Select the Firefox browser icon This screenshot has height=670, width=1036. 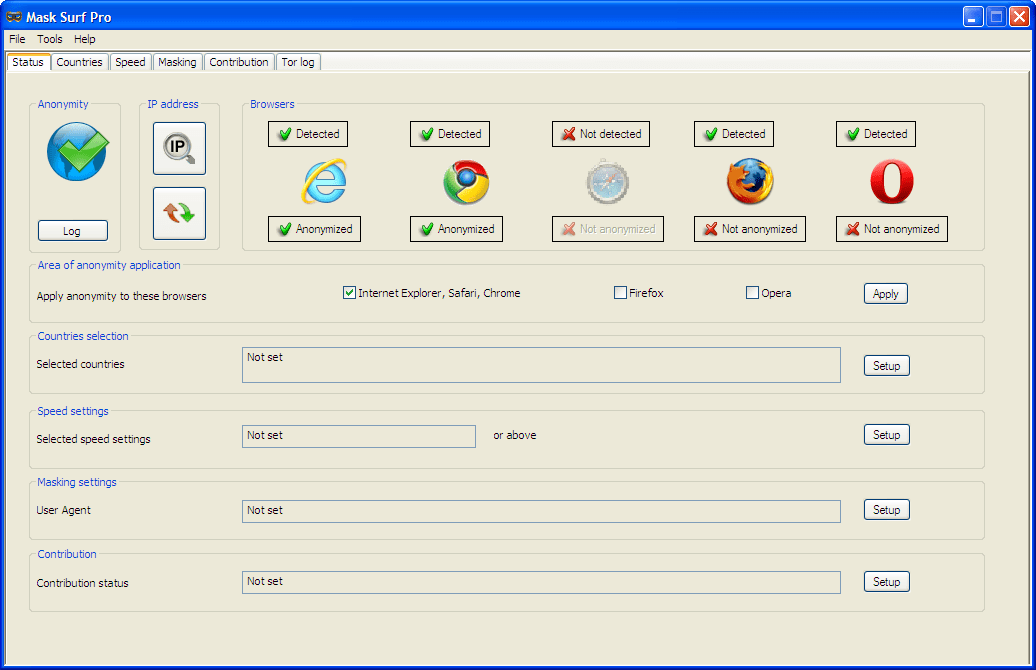tap(749, 181)
